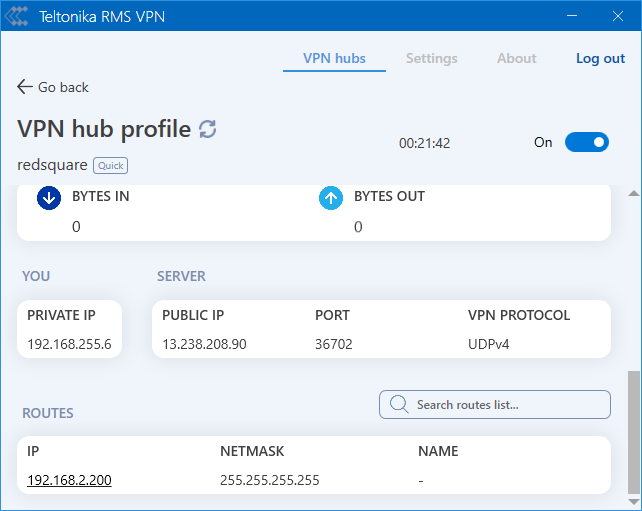The width and height of the screenshot is (642, 511).
Task: Click the search magnifier icon in routes
Action: pos(399,405)
